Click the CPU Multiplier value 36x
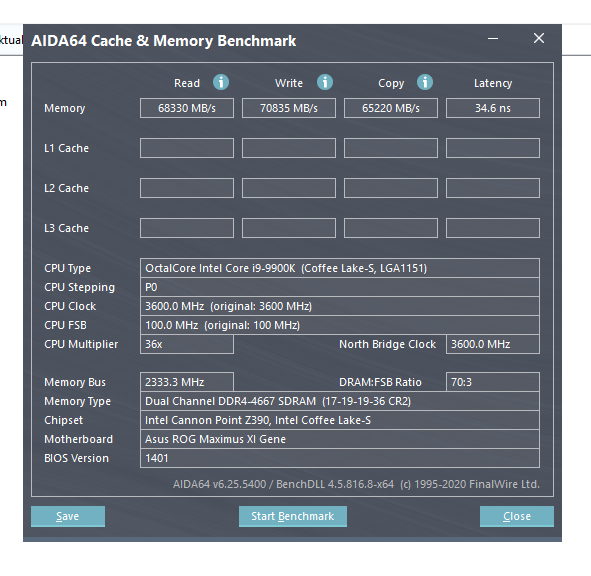 tap(187, 344)
